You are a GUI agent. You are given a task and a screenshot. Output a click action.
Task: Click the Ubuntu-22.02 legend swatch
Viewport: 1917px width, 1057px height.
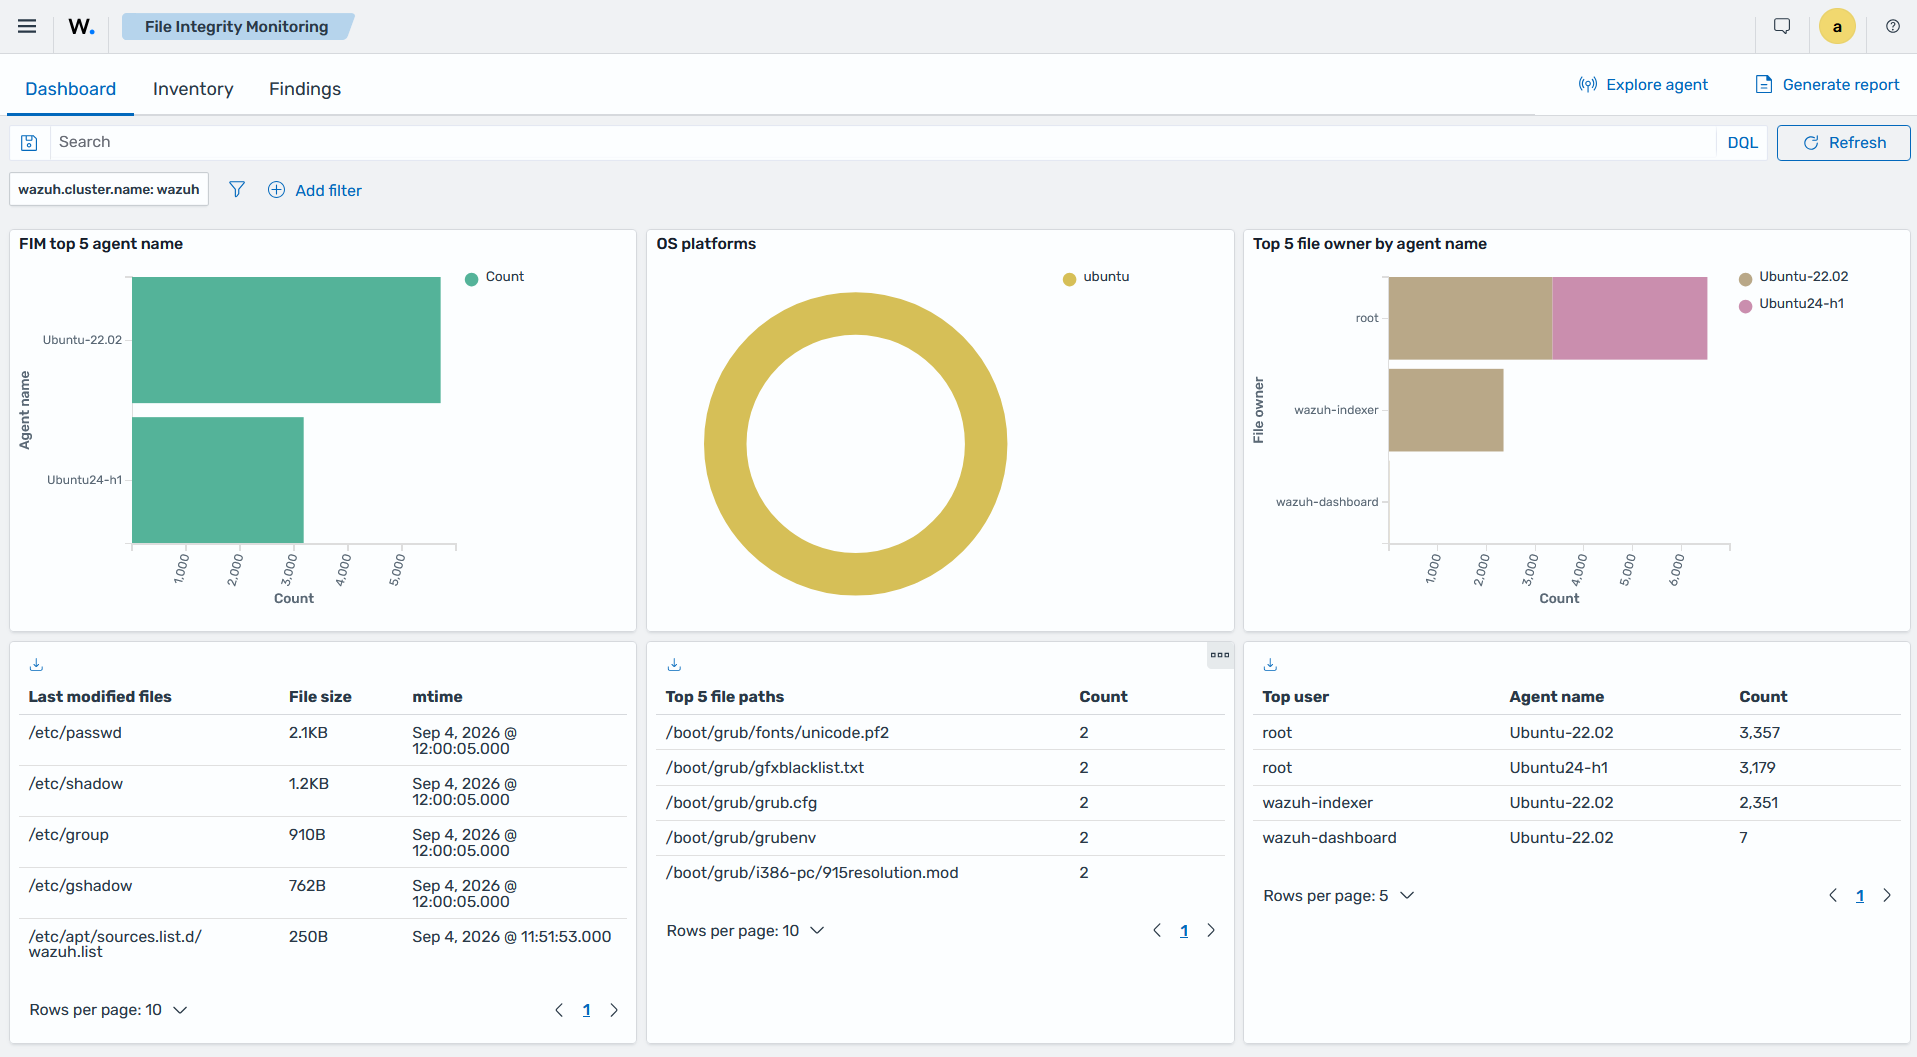[1746, 279]
